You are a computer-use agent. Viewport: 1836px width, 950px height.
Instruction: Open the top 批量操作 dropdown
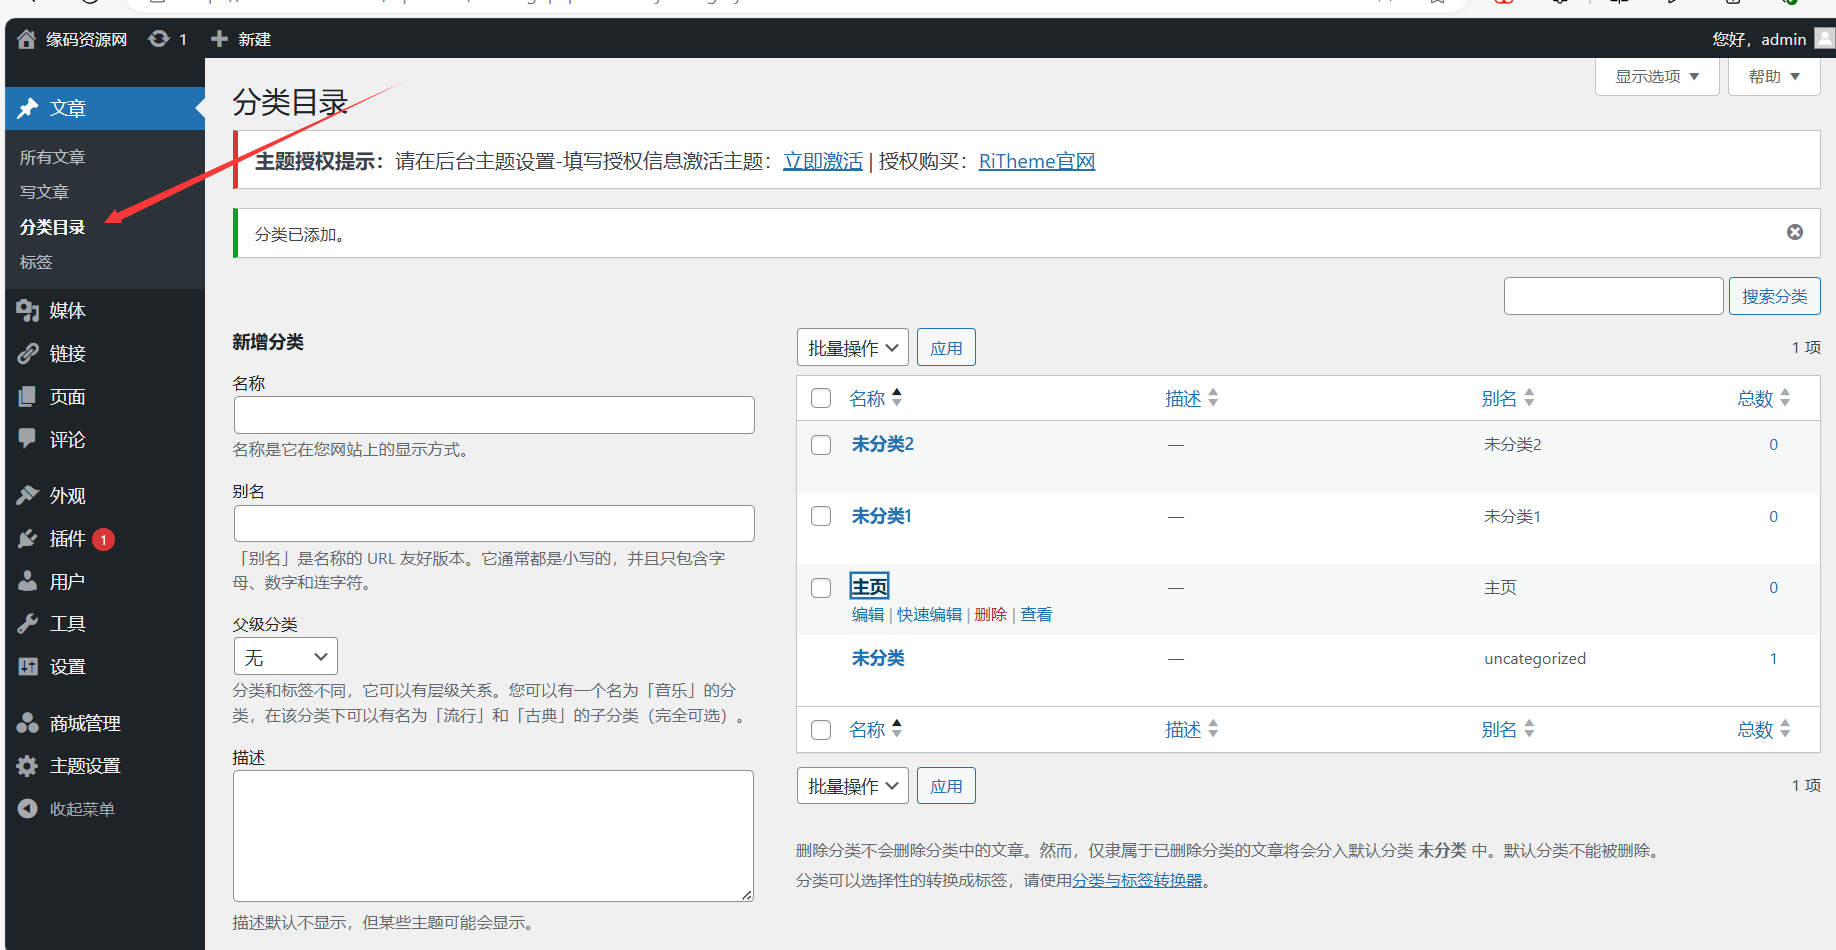pyautogui.click(x=853, y=348)
